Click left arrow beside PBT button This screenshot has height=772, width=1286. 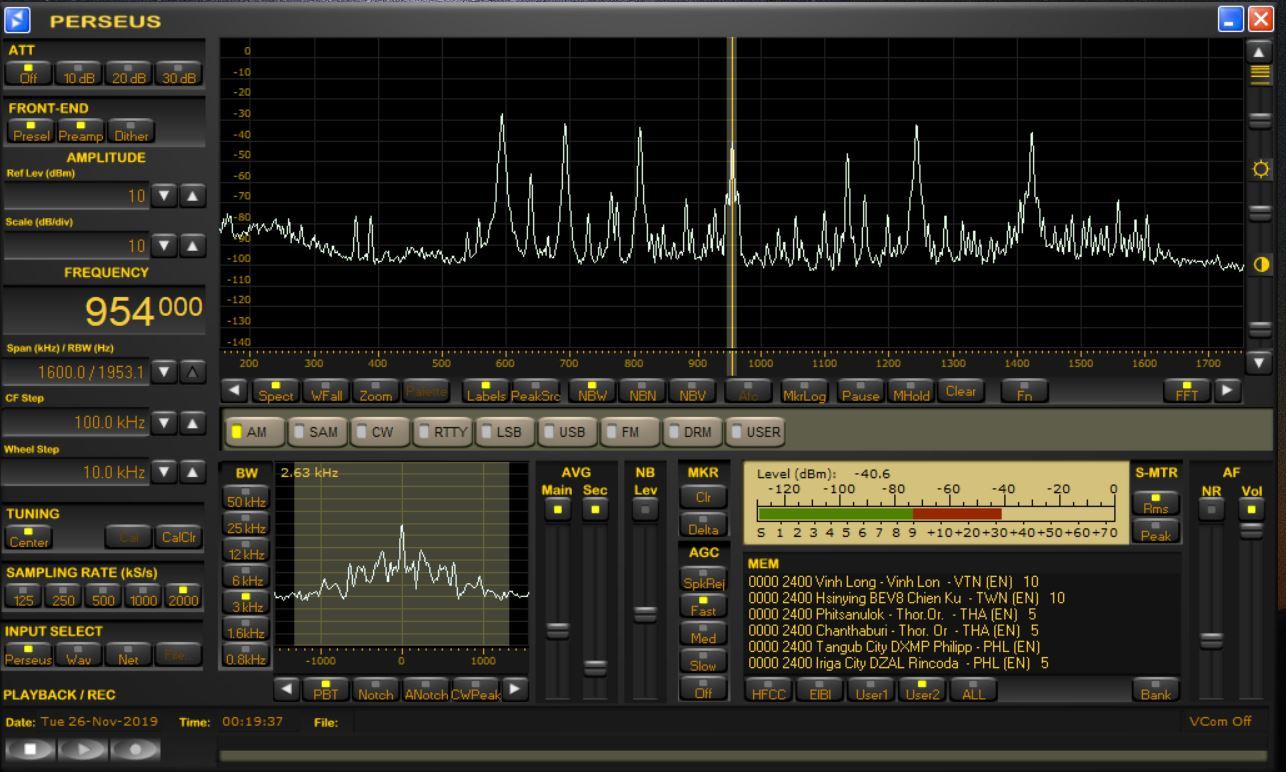(287, 689)
